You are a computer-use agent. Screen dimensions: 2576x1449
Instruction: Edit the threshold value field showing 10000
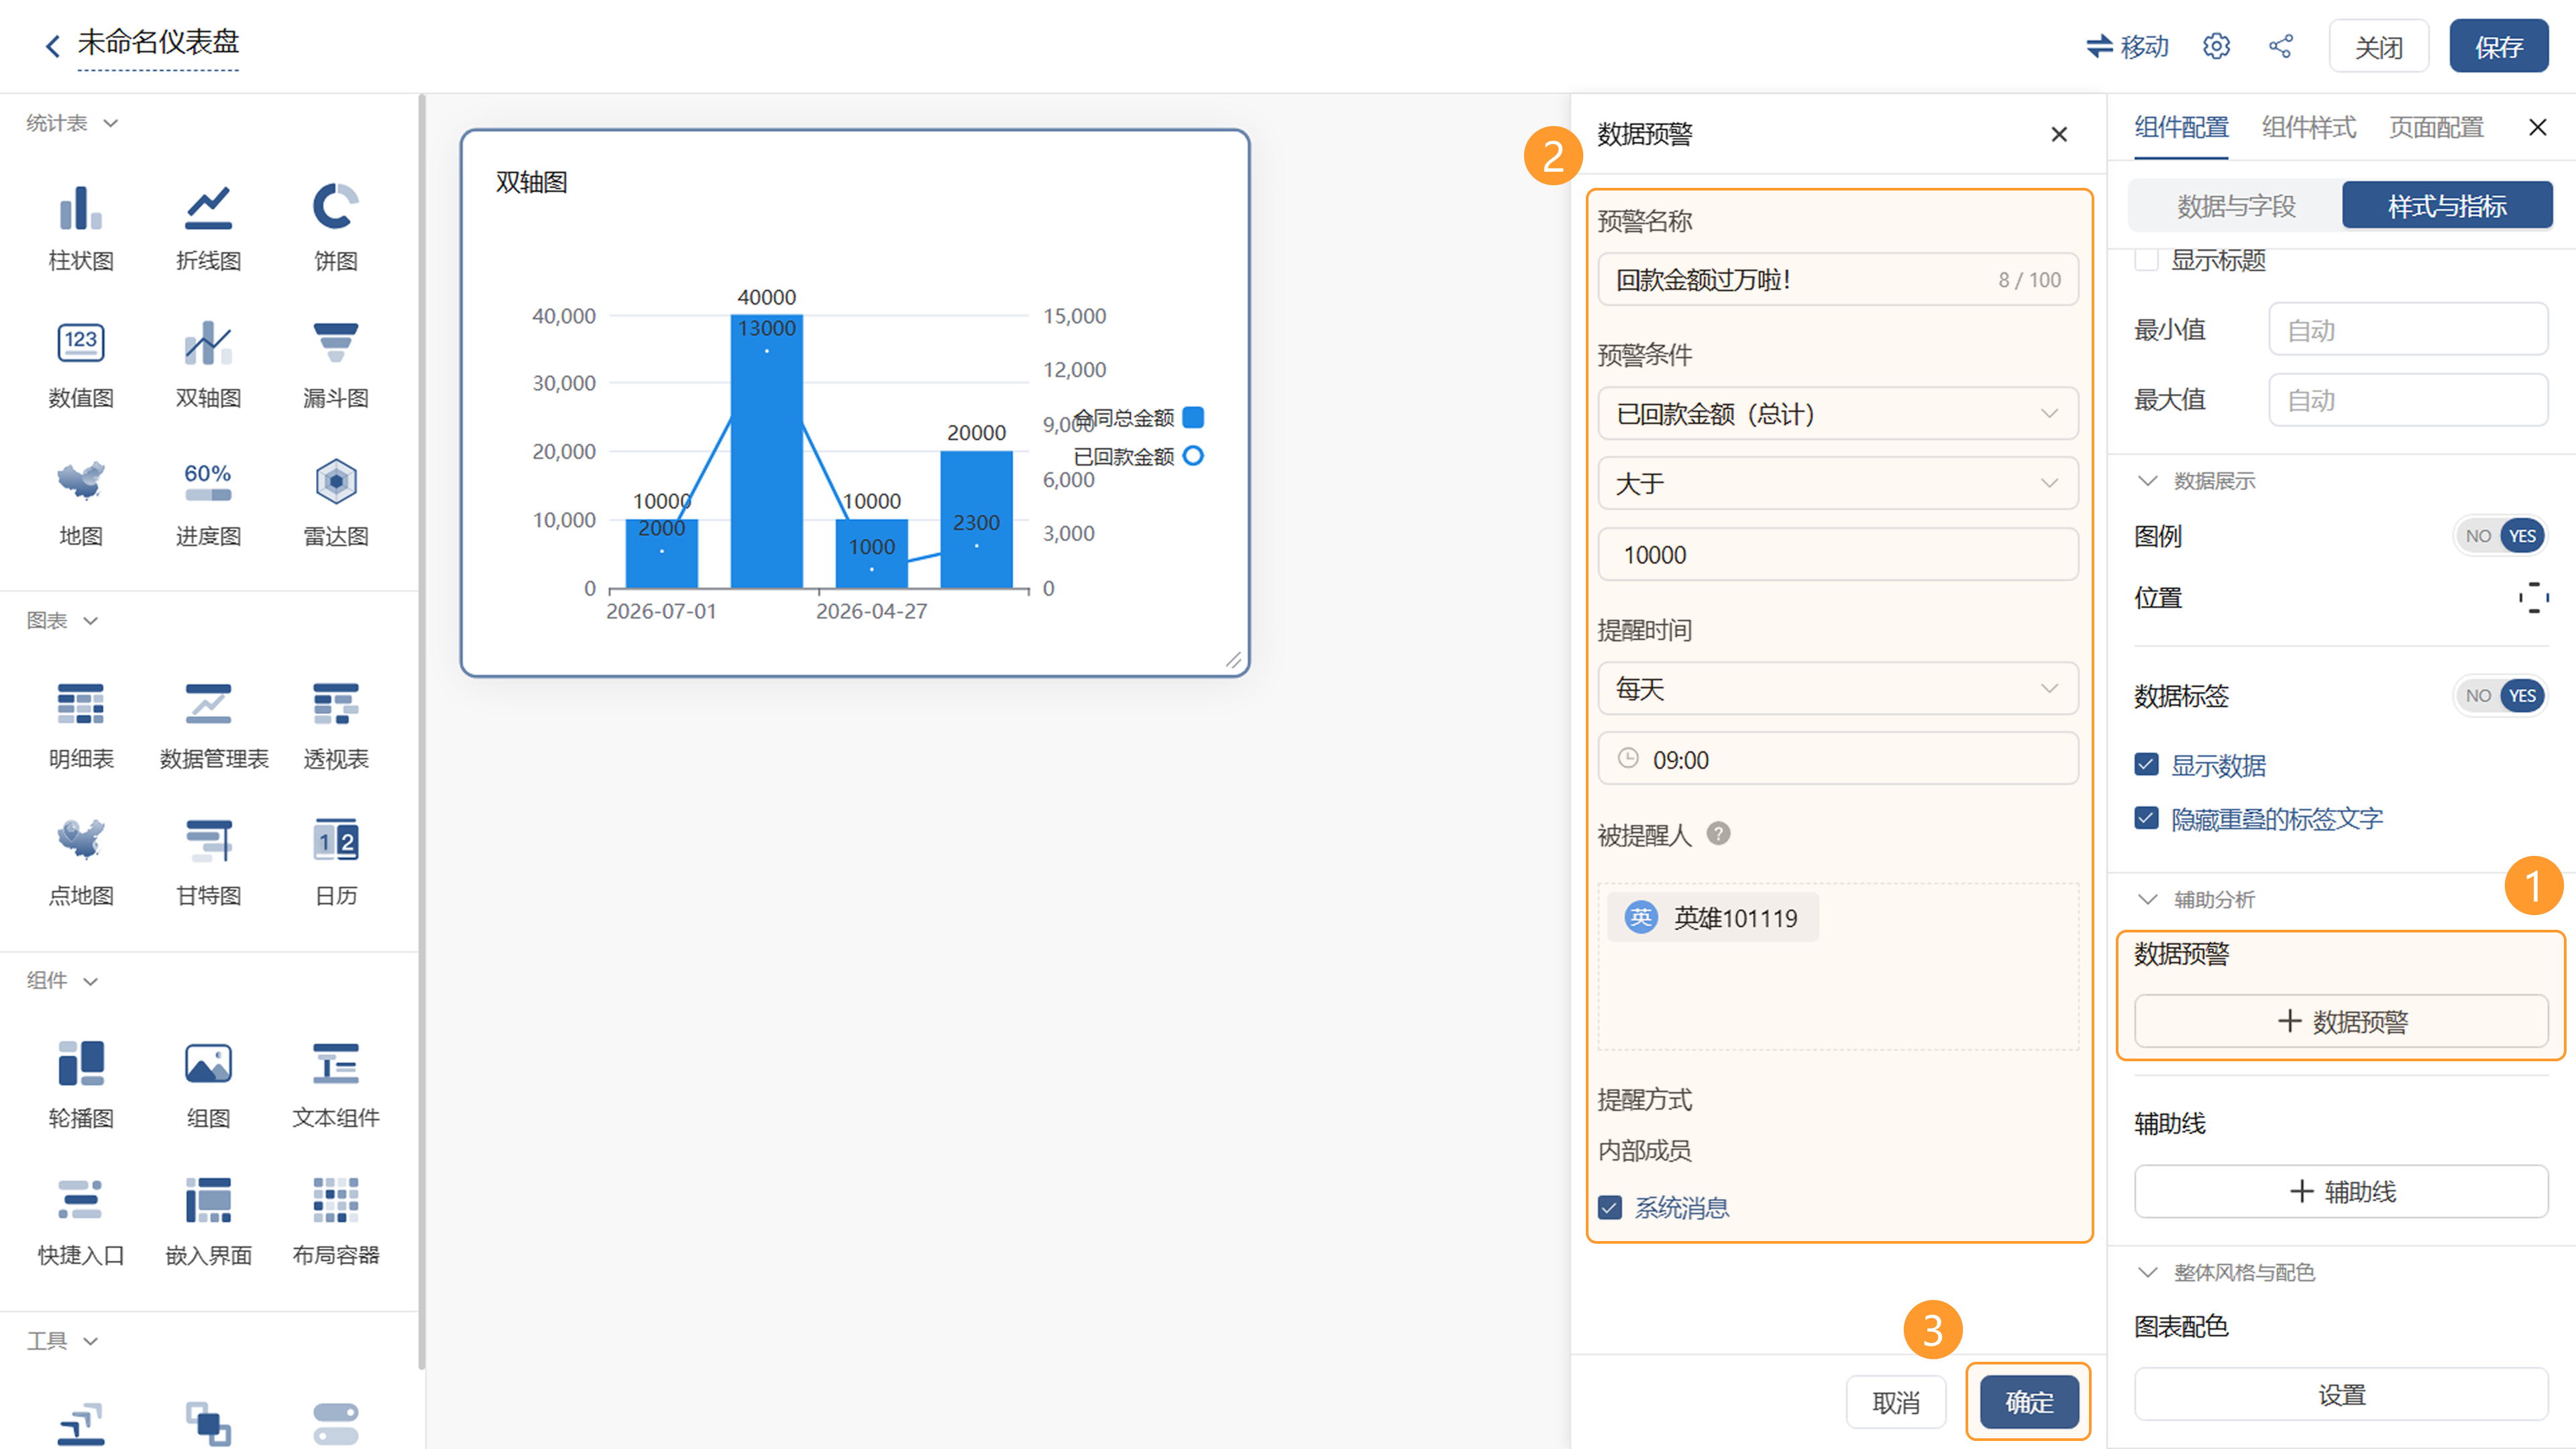click(1838, 554)
